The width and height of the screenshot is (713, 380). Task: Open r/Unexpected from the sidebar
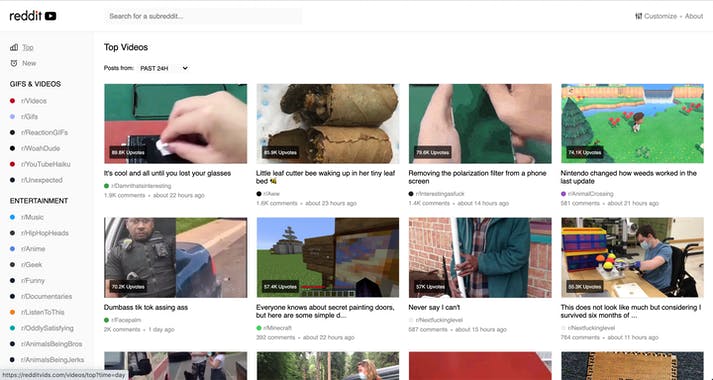(42, 180)
